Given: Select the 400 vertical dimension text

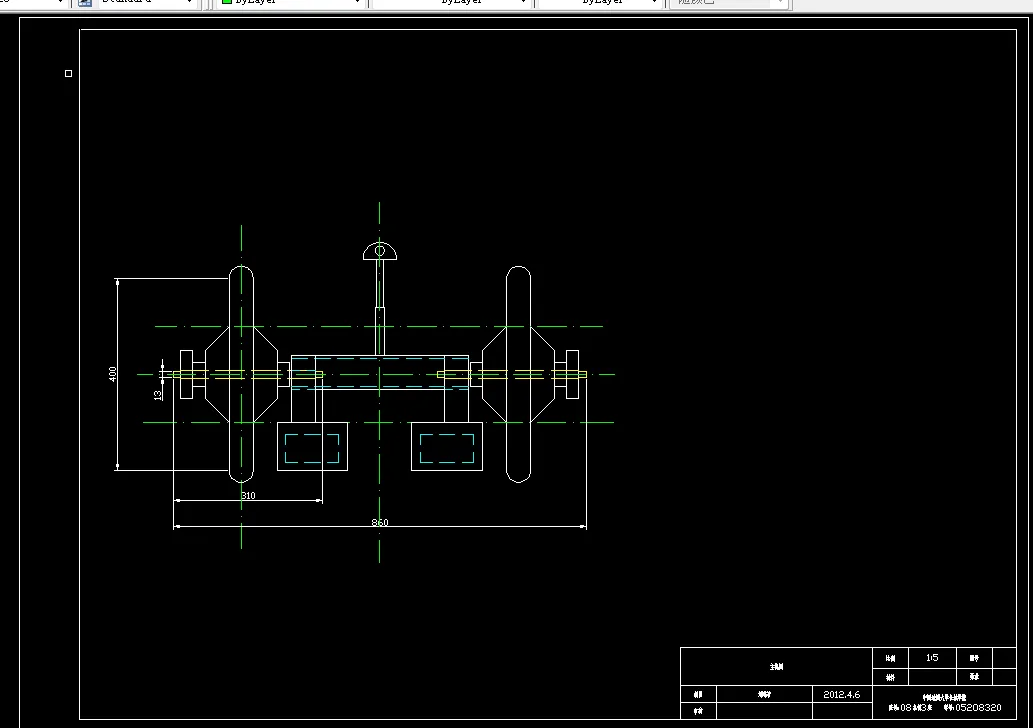Looking at the screenshot, I should [113, 374].
